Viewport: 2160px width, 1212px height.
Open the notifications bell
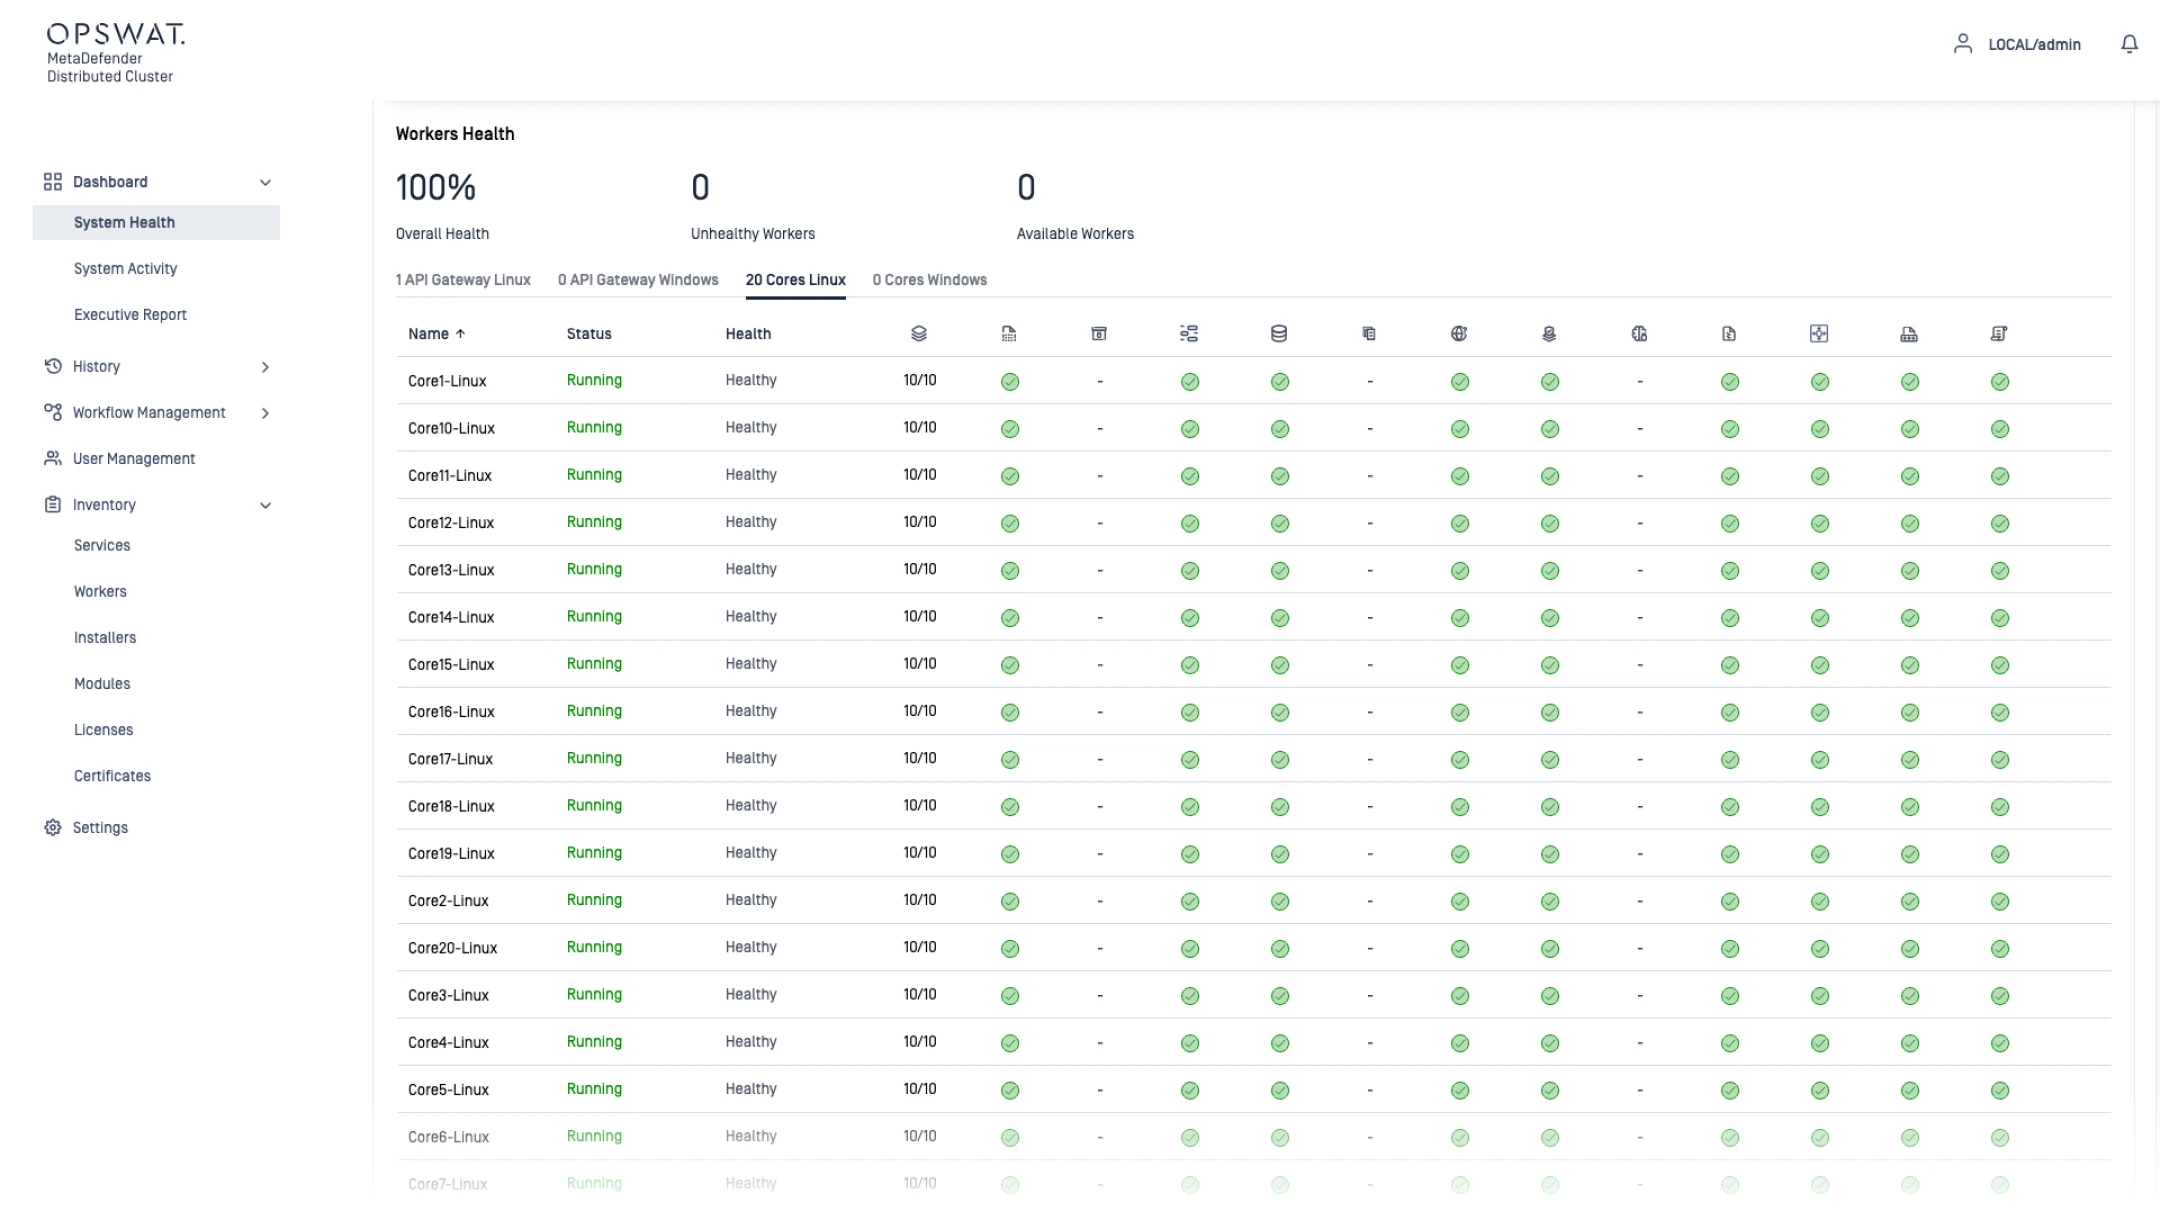2129,44
